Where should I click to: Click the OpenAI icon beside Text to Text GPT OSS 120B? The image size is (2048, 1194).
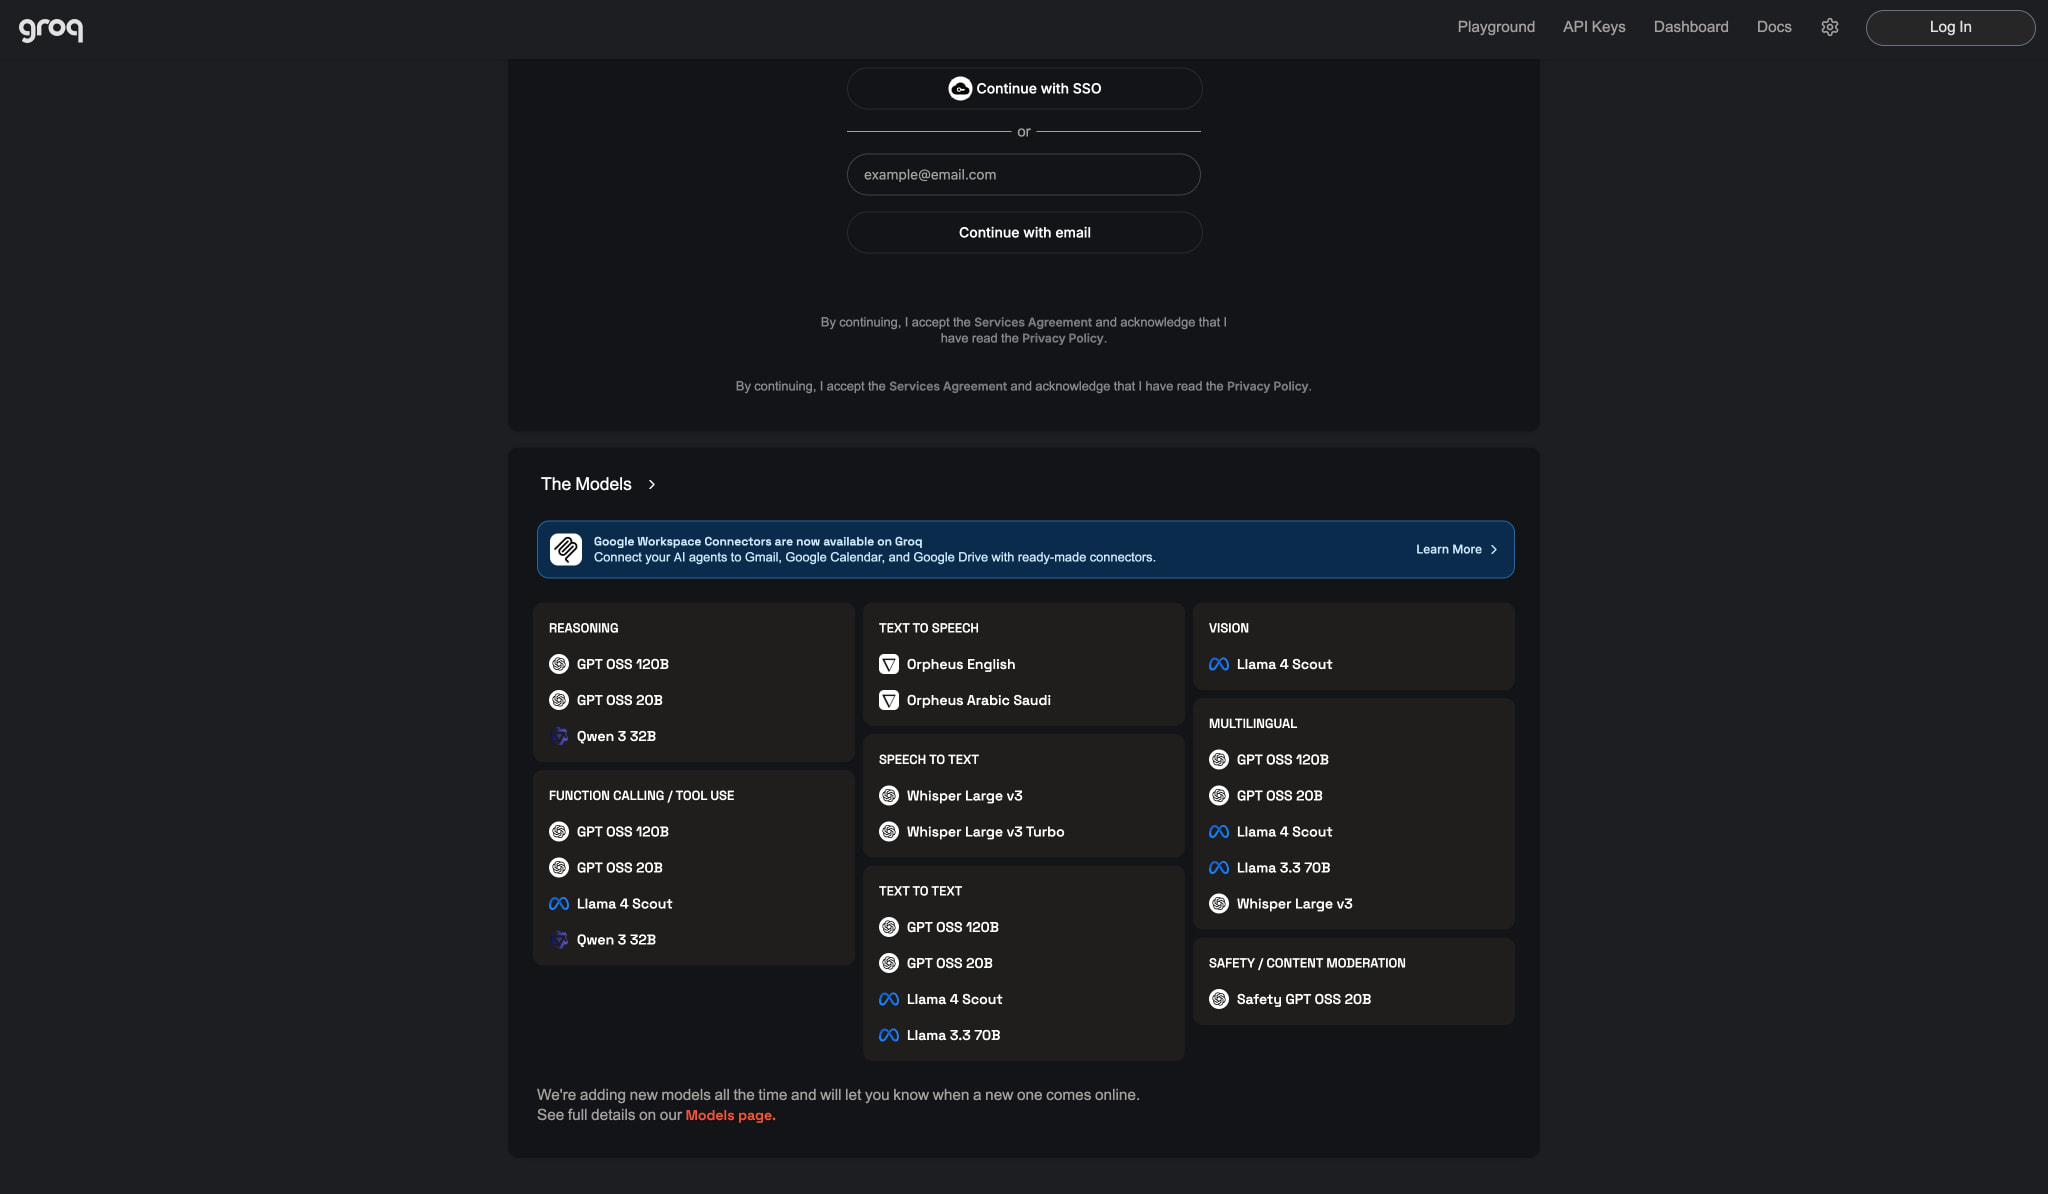click(889, 927)
